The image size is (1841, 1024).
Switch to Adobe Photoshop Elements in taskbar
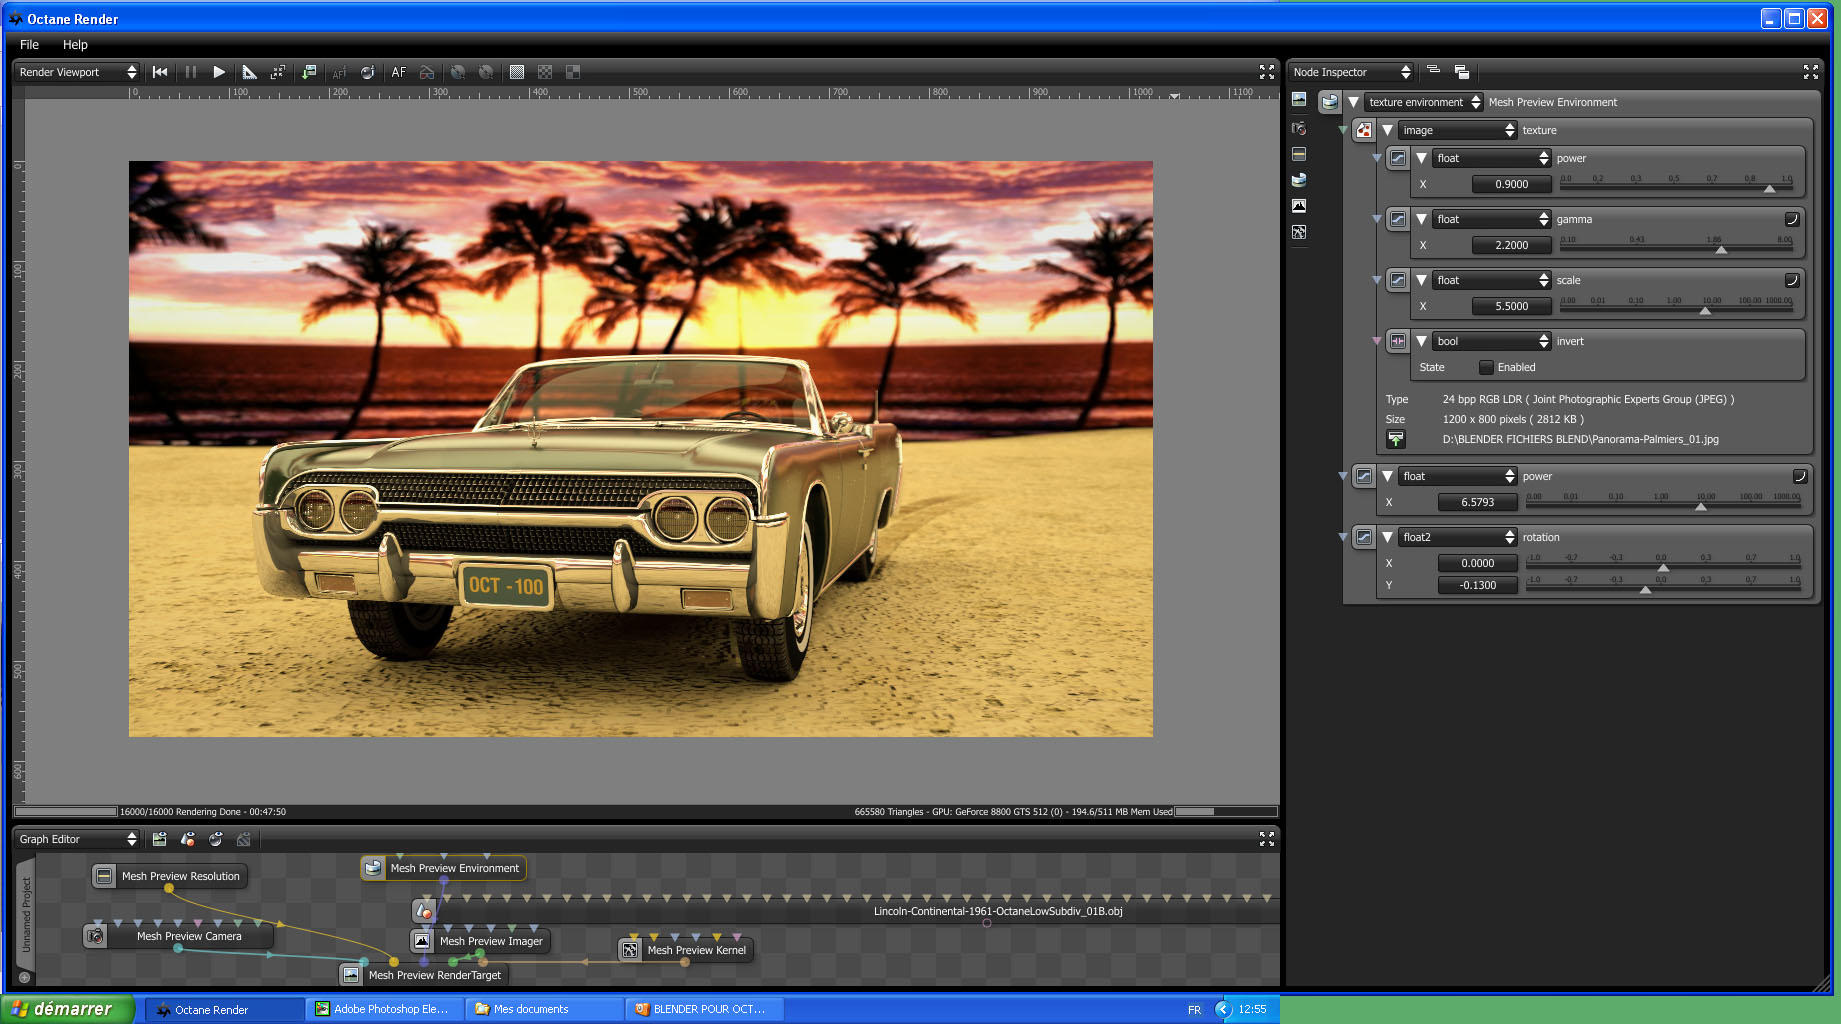[385, 1009]
